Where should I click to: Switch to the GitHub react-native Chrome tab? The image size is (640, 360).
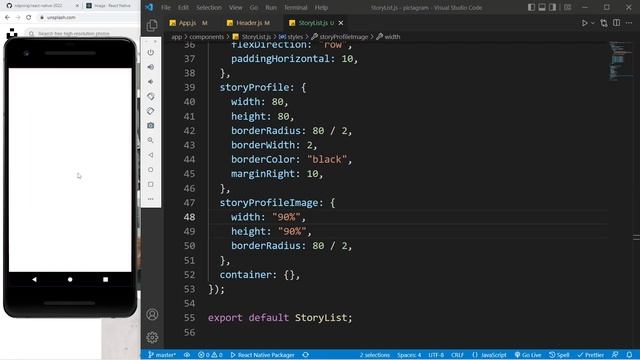(39, 6)
